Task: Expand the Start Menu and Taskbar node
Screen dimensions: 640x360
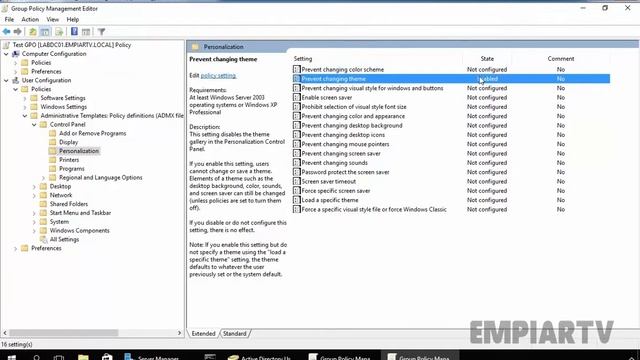Action: click(x=34, y=213)
